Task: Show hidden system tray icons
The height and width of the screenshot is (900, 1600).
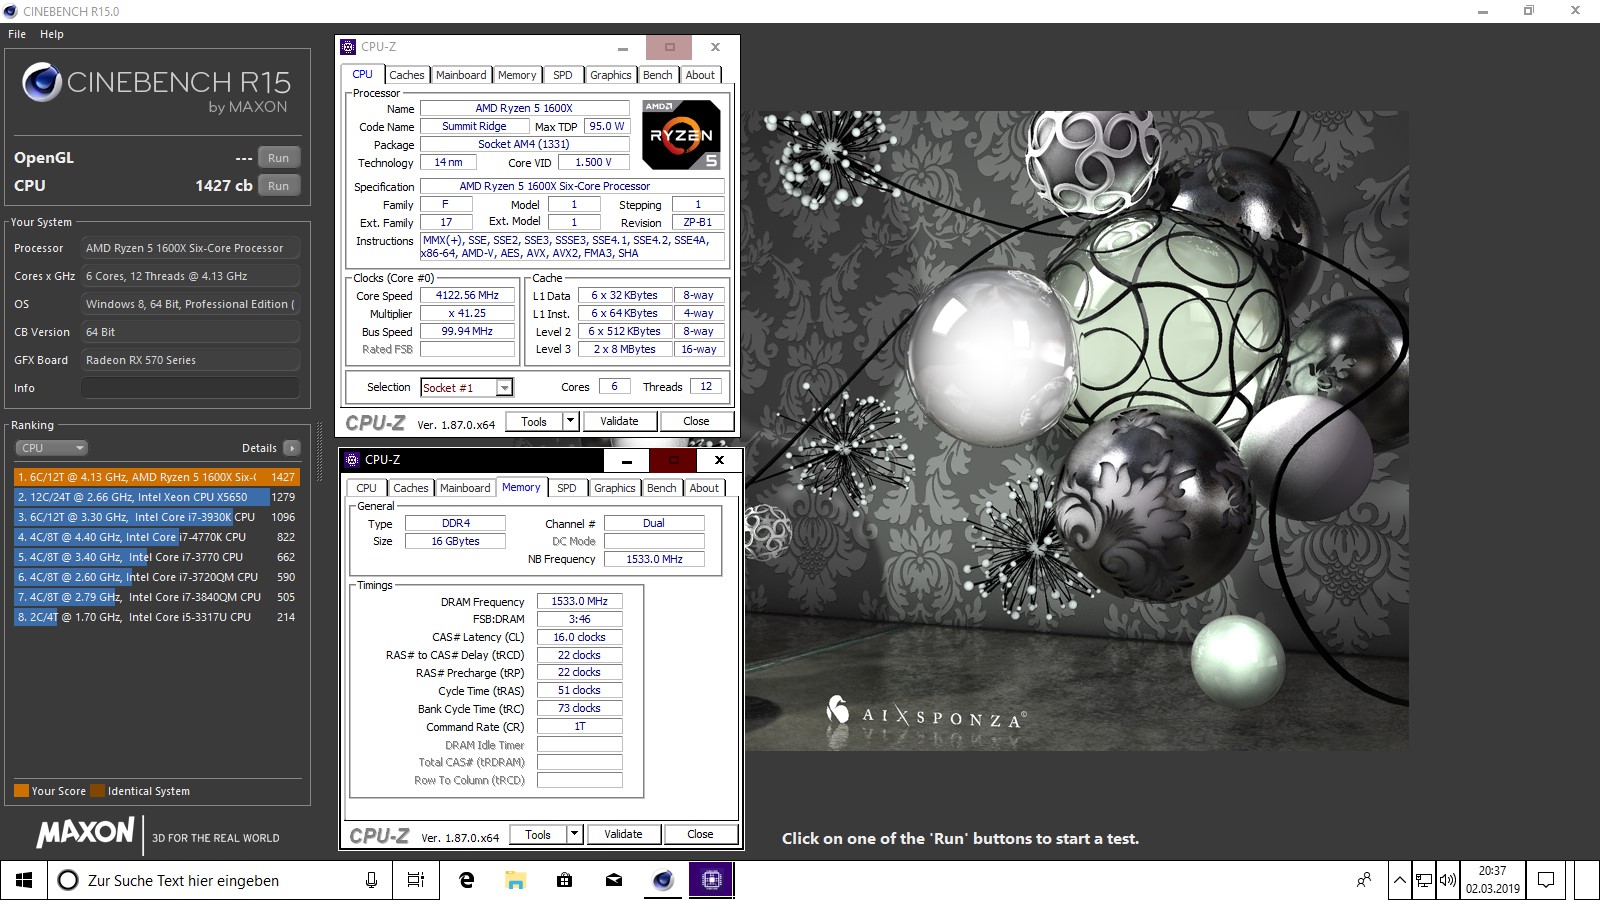Action: [x=1400, y=880]
